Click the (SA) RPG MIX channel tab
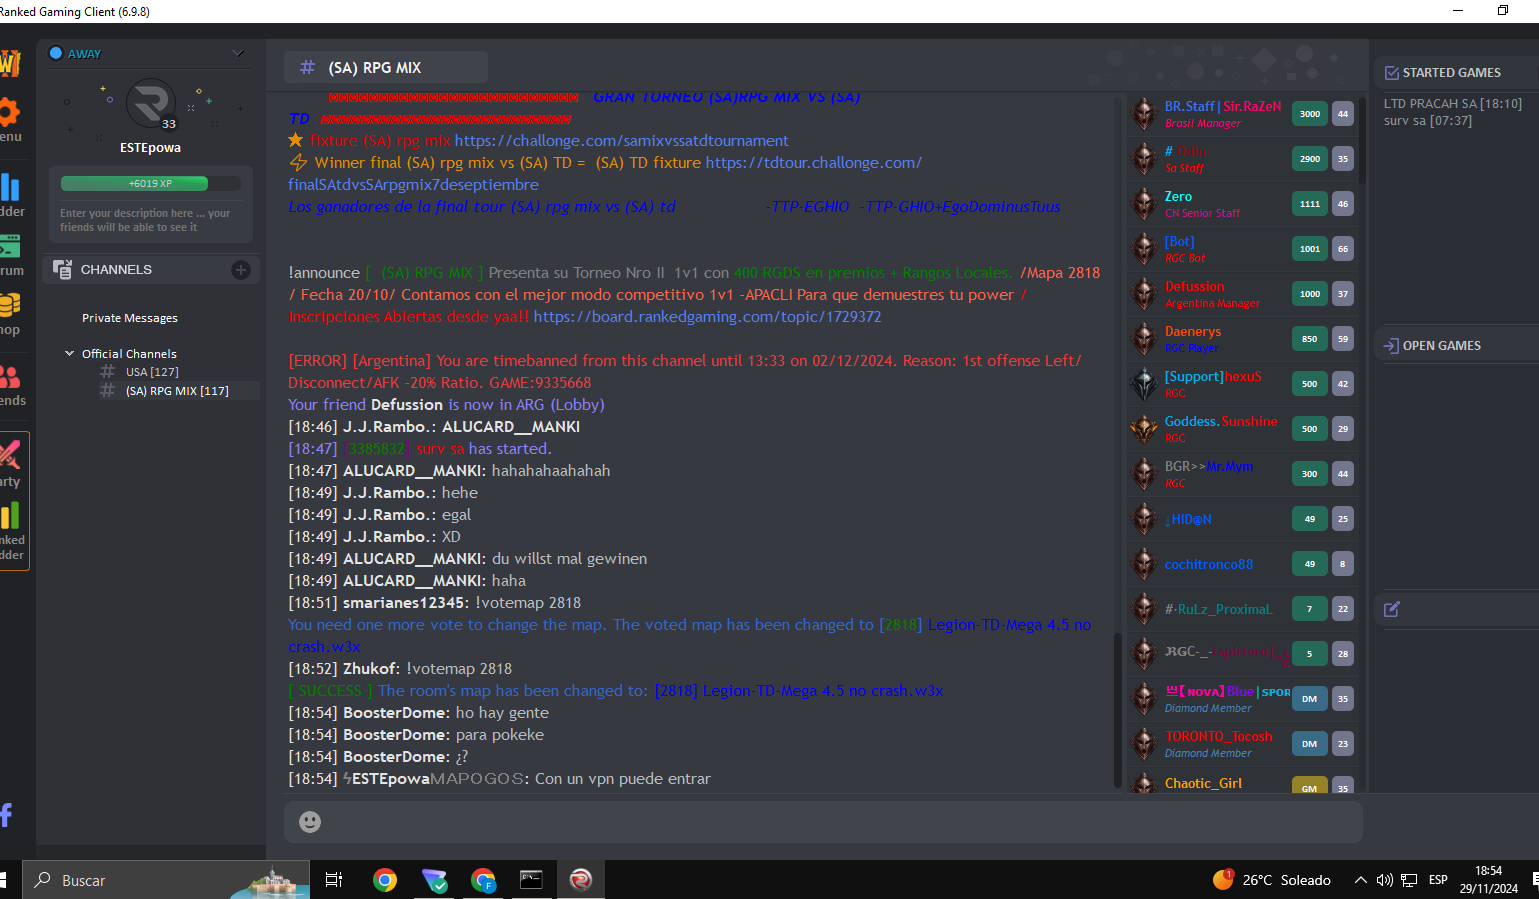This screenshot has width=1539, height=899. (x=386, y=67)
